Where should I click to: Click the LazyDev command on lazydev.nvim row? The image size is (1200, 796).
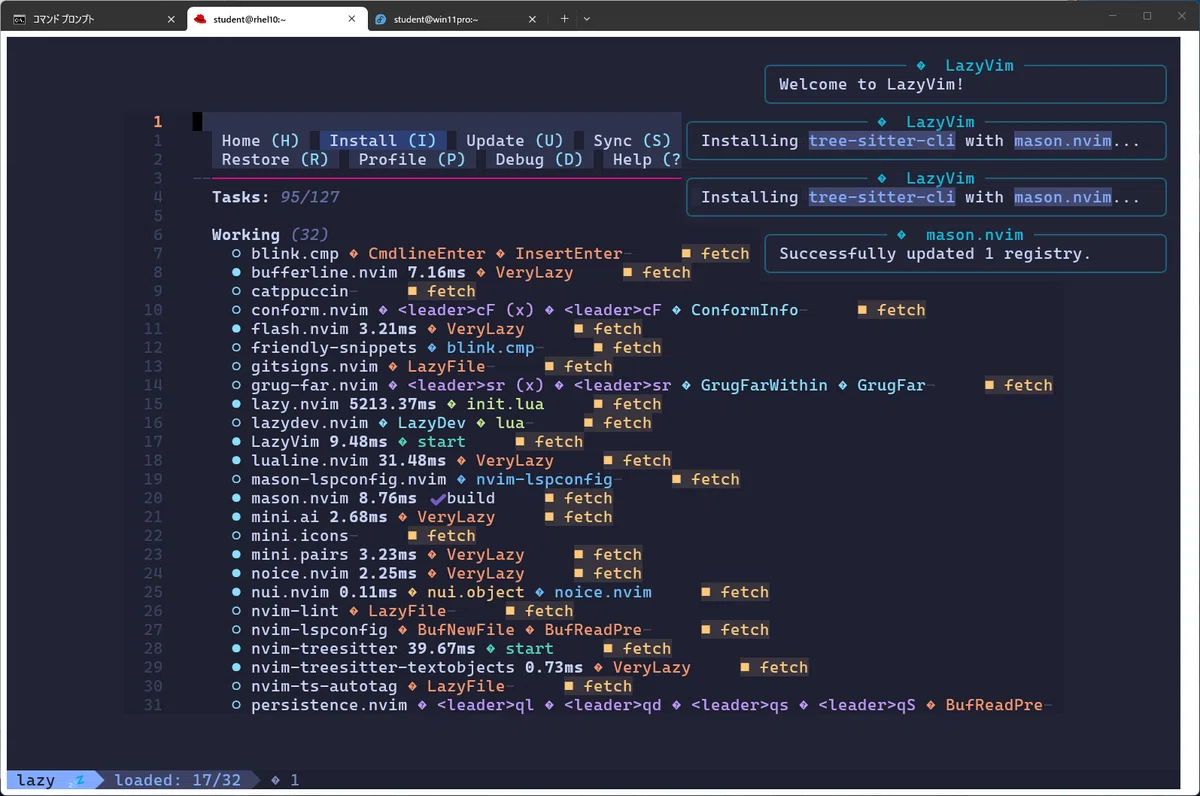point(432,423)
